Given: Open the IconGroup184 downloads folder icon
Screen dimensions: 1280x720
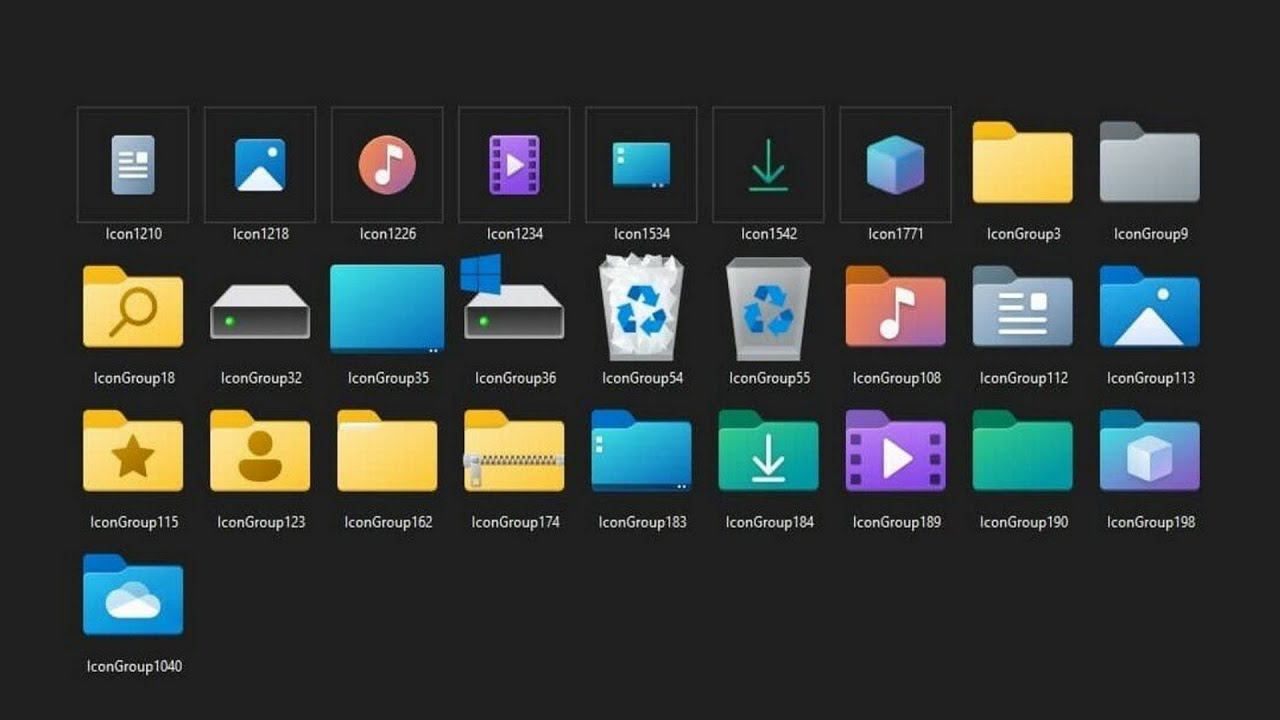Looking at the screenshot, I should coord(768,450).
